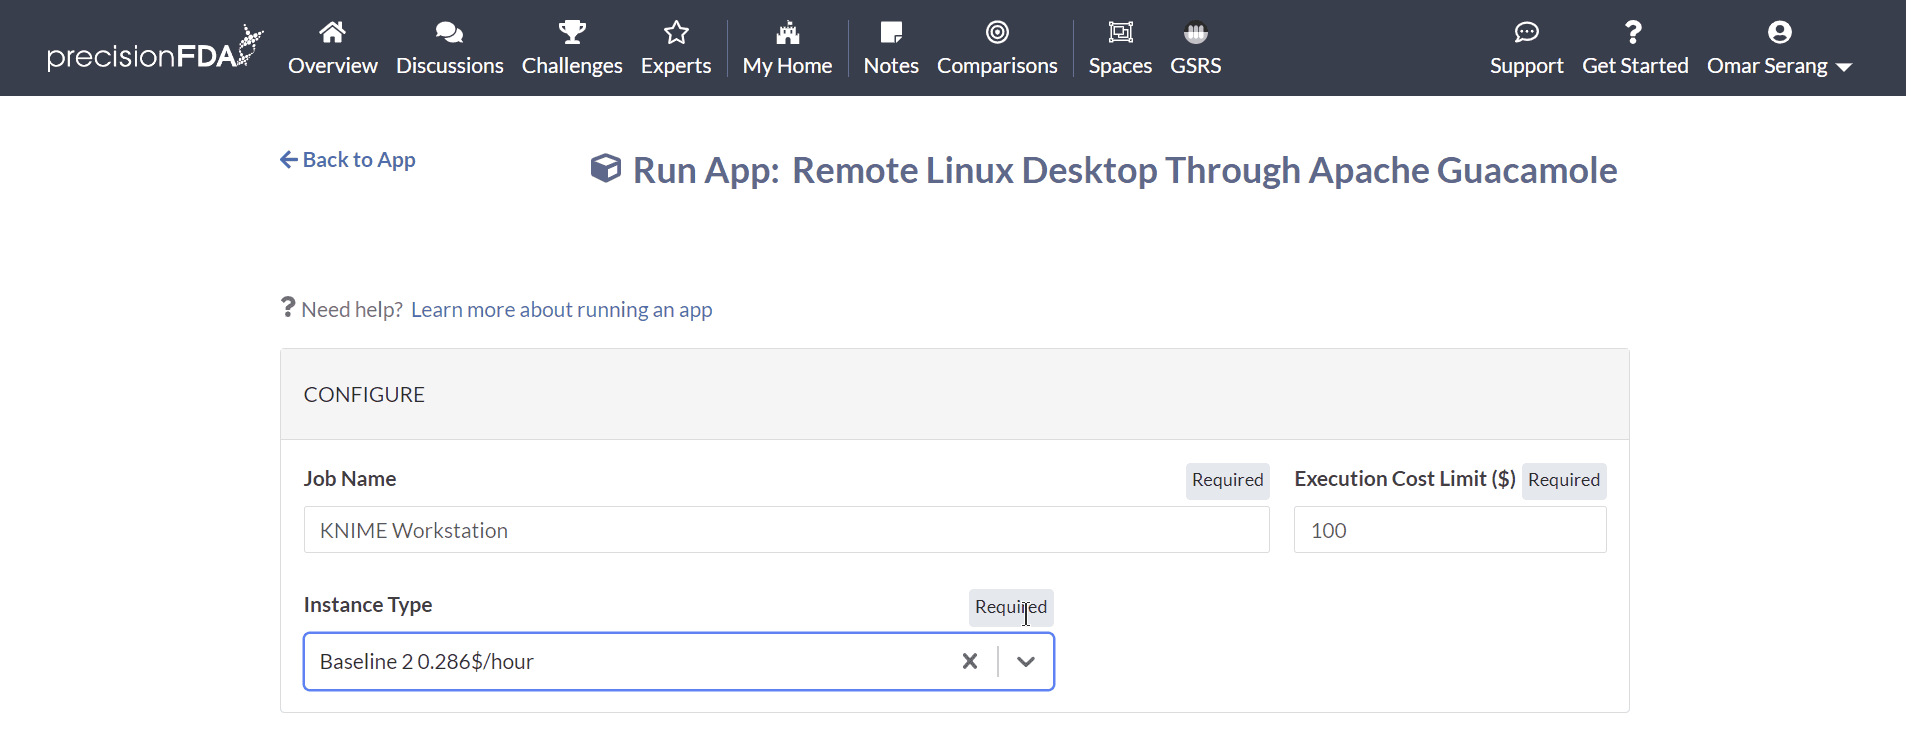Viewport: 1906px width, 740px height.
Task: Click the Back to App link
Action: coord(348,160)
